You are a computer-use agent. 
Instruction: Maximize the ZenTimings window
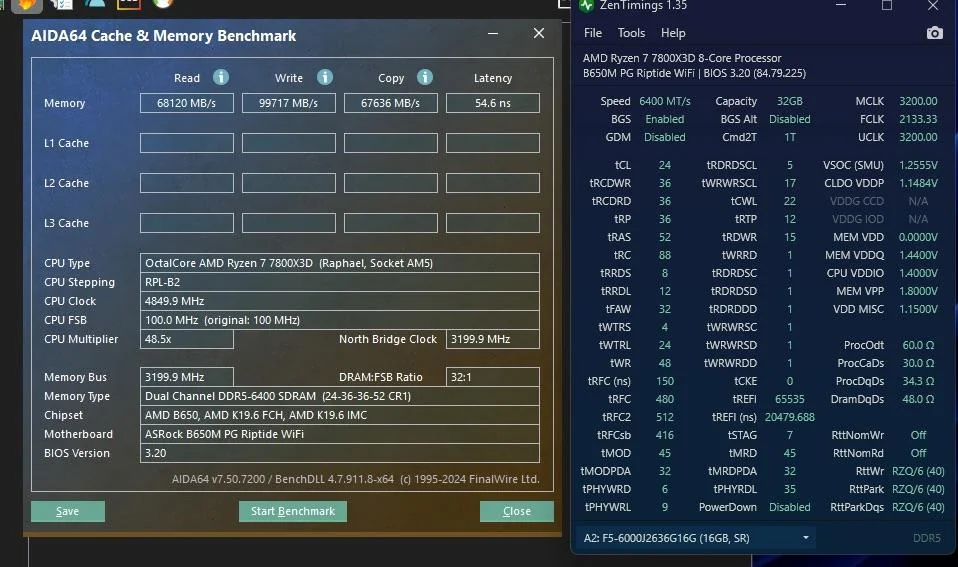[887, 5]
